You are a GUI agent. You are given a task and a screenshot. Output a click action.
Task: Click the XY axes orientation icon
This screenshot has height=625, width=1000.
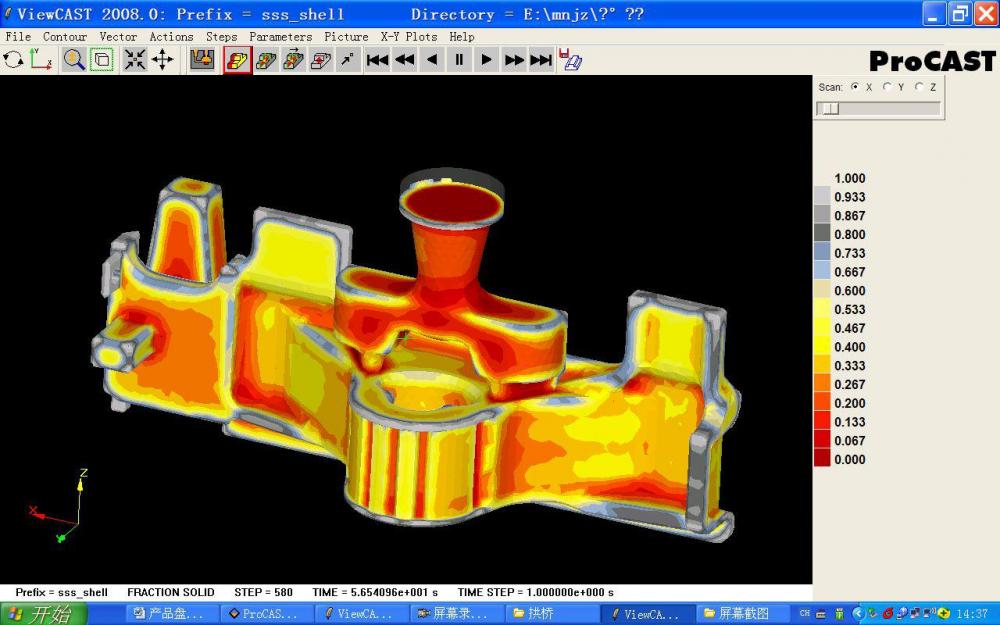click(41, 60)
